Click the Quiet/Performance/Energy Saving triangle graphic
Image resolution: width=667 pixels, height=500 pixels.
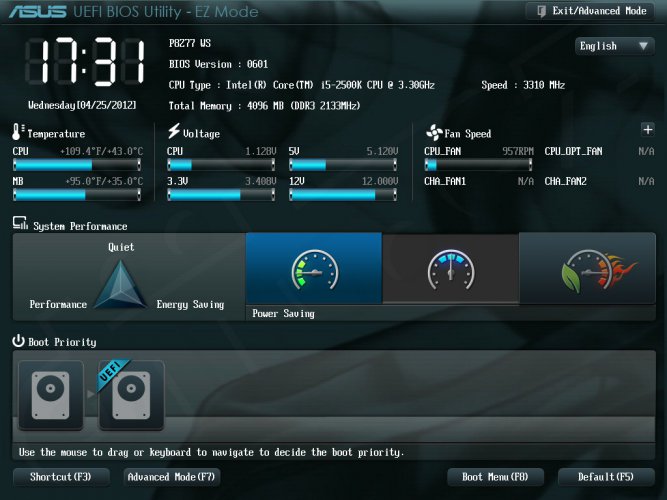coord(120,285)
